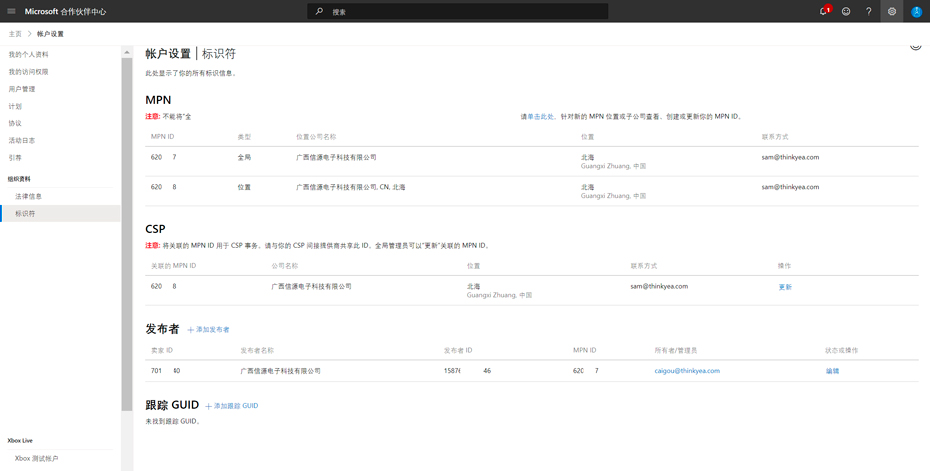Click the search input field
Image resolution: width=930 pixels, height=471 pixels.
click(457, 11)
